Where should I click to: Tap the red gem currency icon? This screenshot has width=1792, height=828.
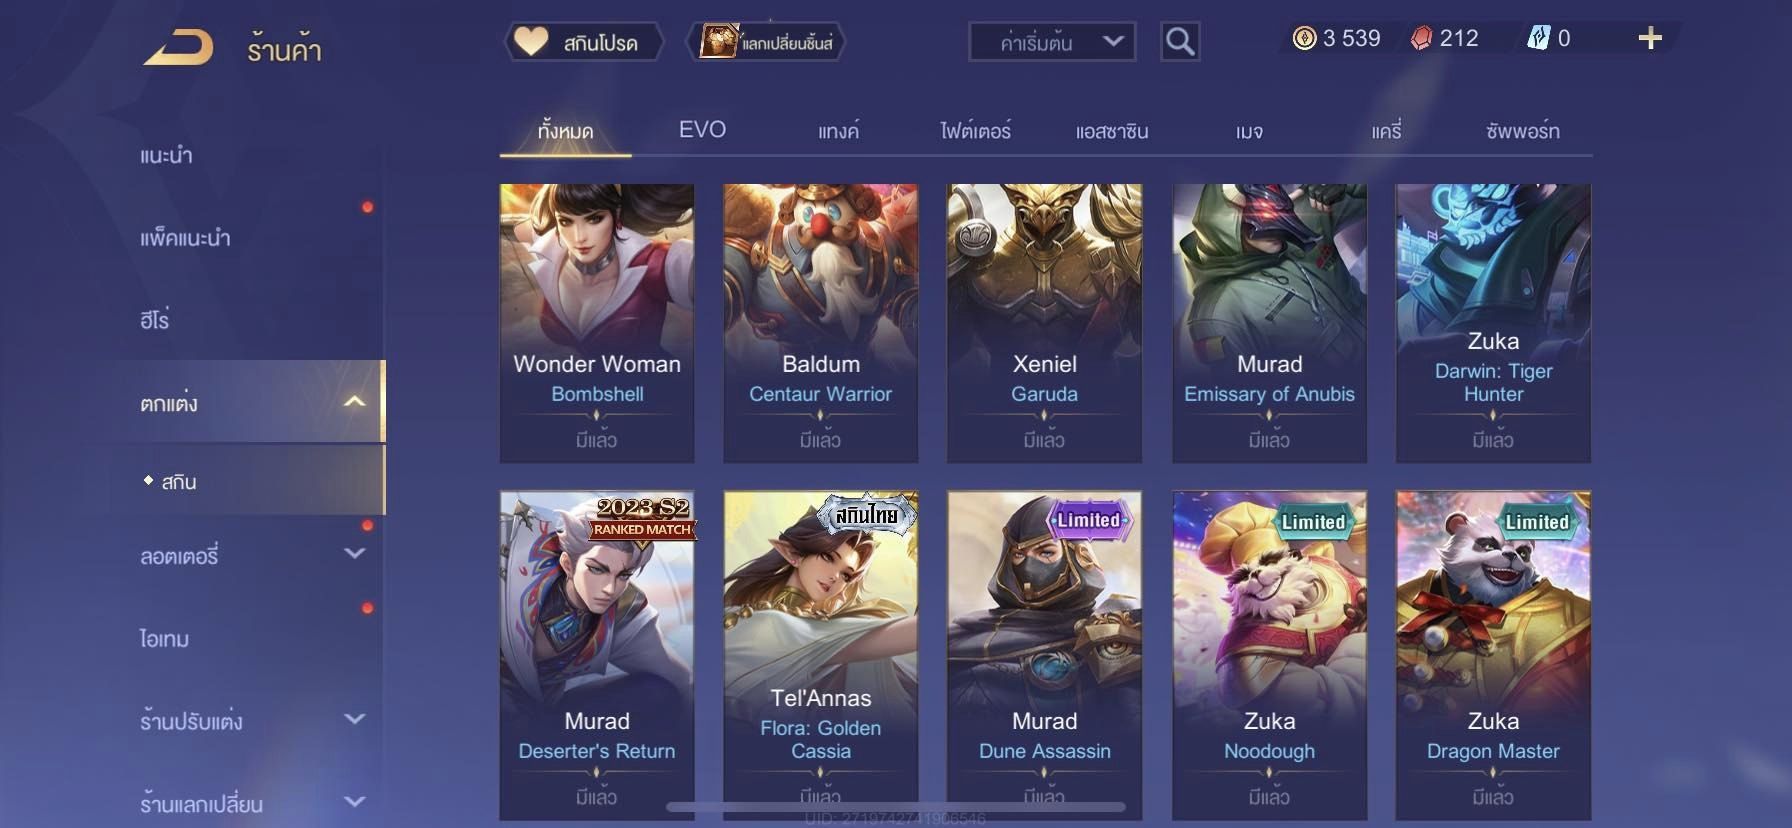coord(1421,39)
